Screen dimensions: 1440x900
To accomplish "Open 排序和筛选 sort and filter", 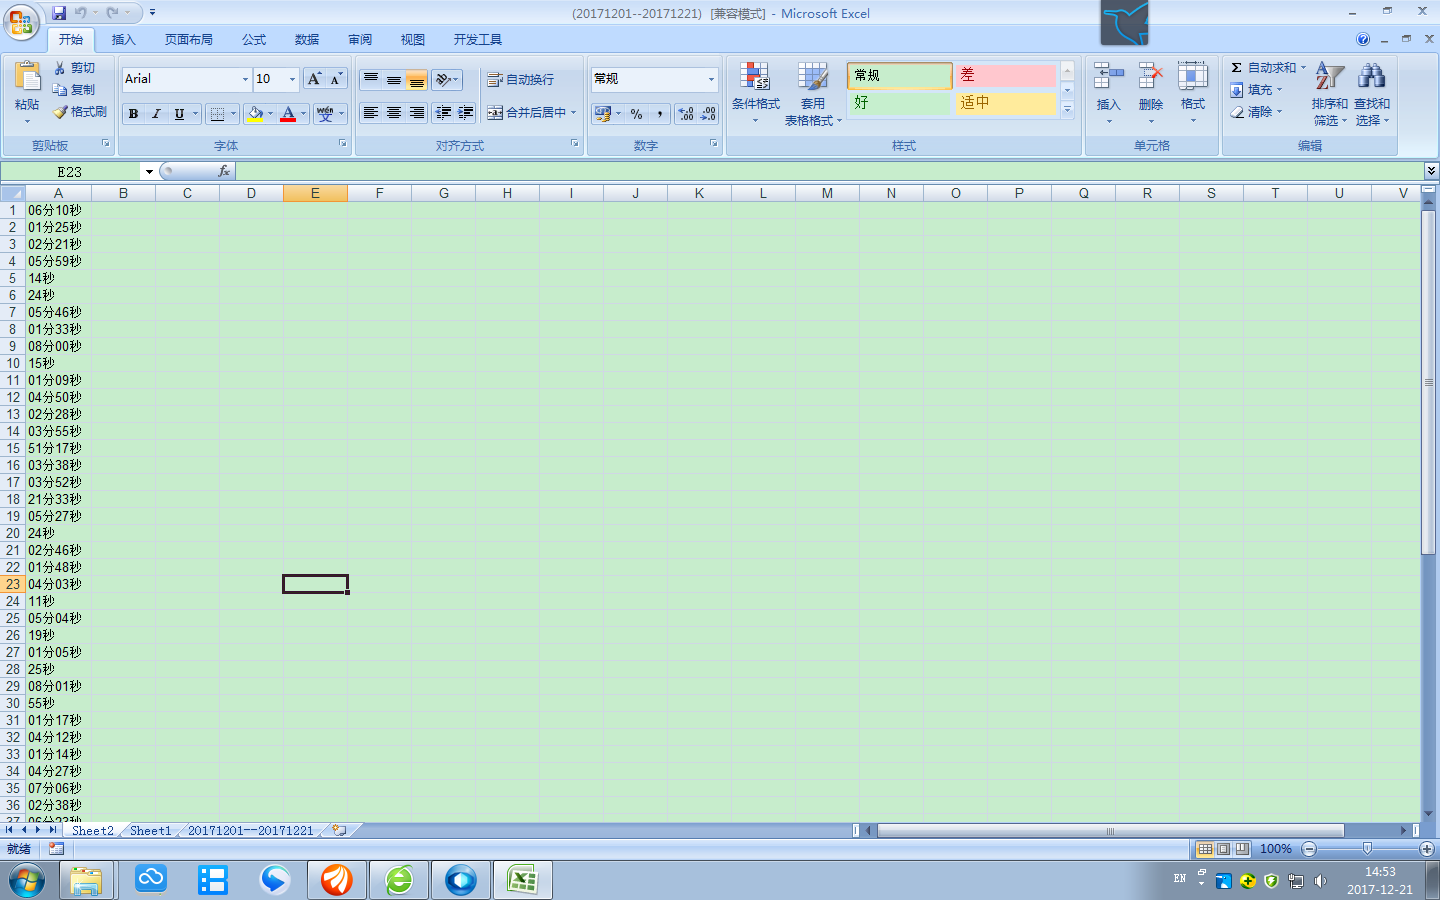I will click(x=1329, y=94).
